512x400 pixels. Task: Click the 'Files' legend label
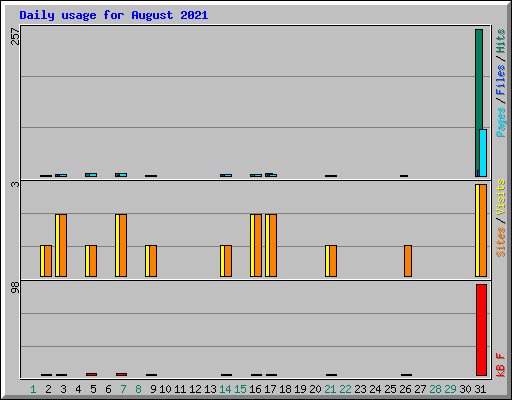pyautogui.click(x=501, y=80)
